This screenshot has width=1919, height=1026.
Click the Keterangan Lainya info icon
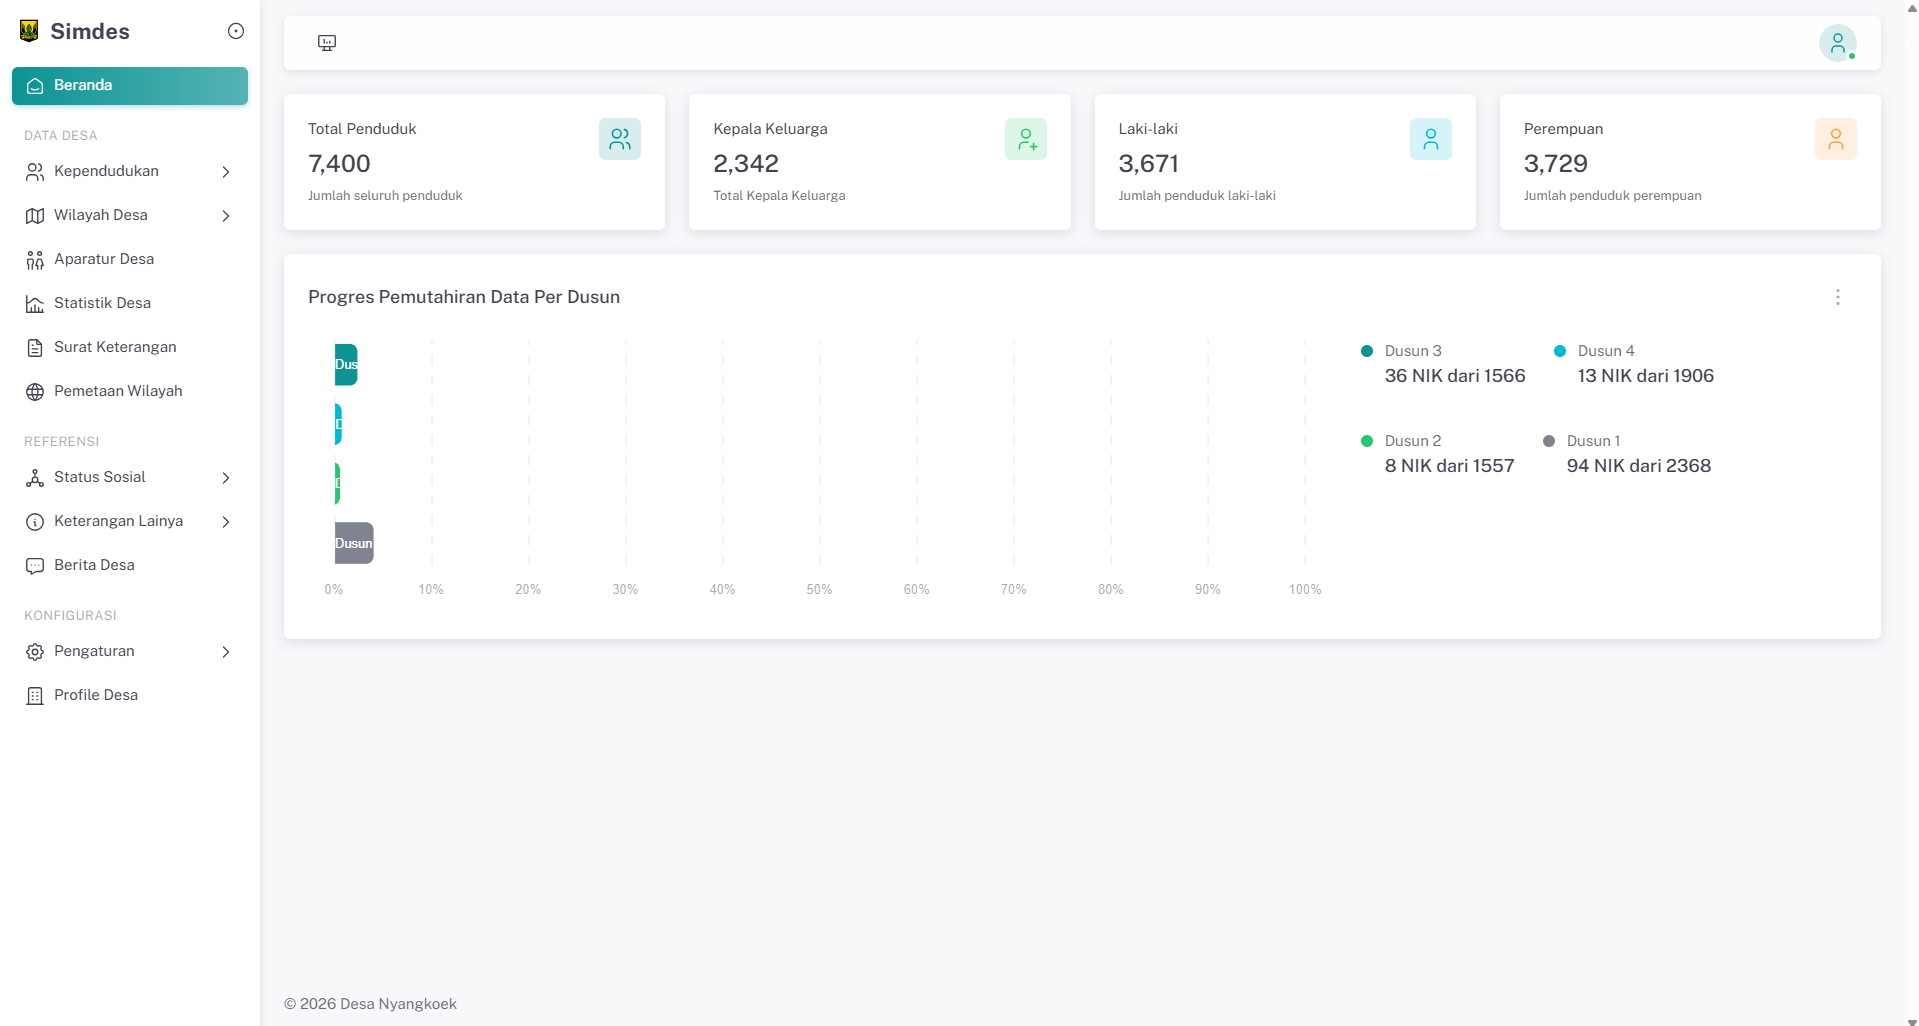coord(35,522)
